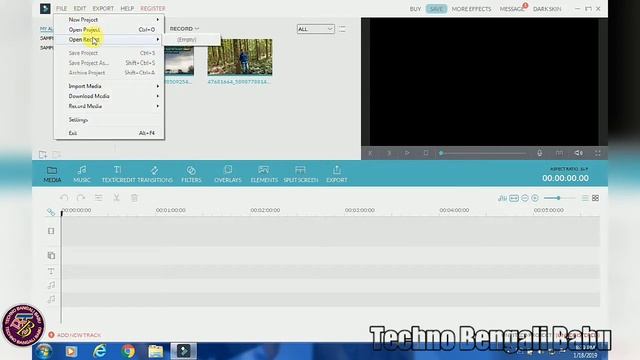The height and width of the screenshot is (360, 640).
Task: Click the Zoom to fit timeline icon
Action: pos(514,198)
